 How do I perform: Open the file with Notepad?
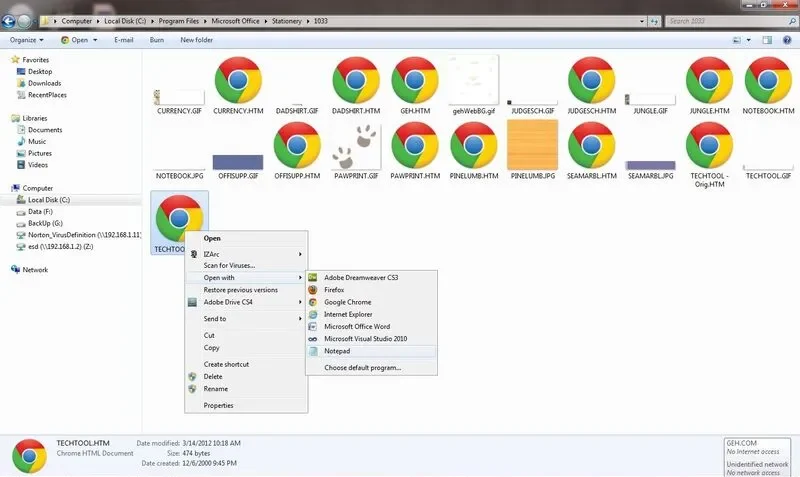(x=371, y=351)
